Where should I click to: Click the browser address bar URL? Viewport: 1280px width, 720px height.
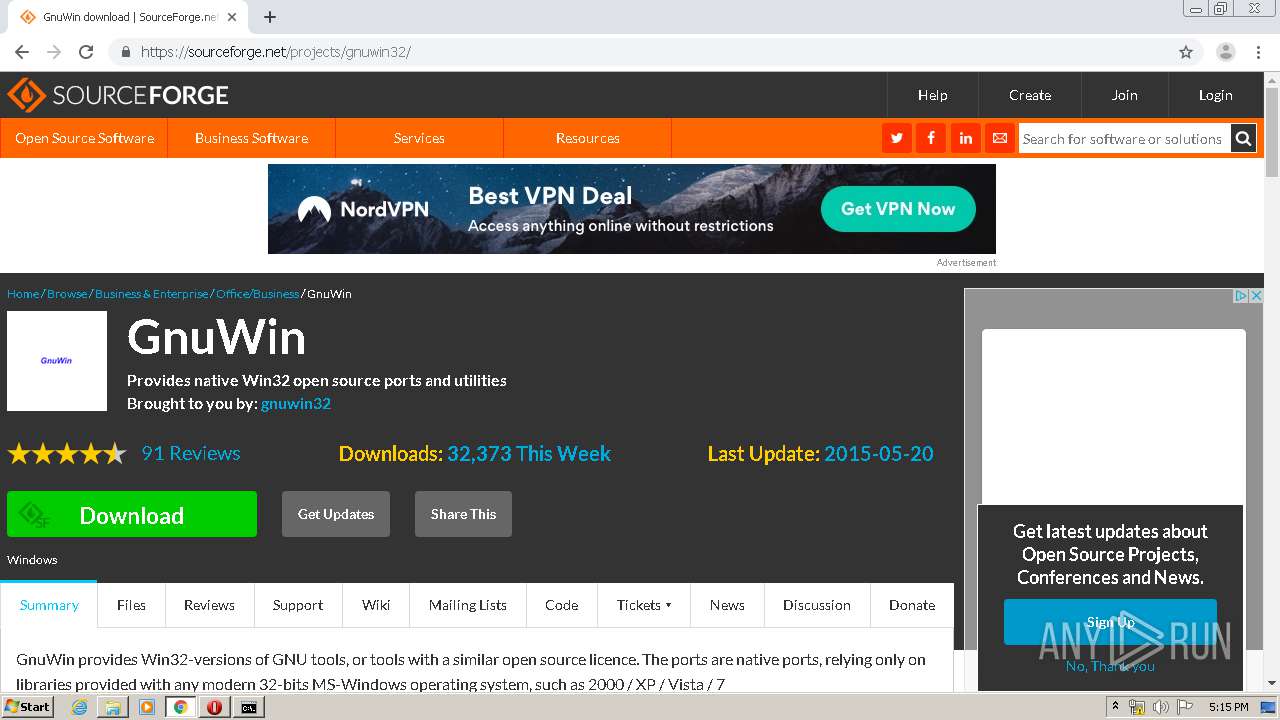(x=276, y=52)
